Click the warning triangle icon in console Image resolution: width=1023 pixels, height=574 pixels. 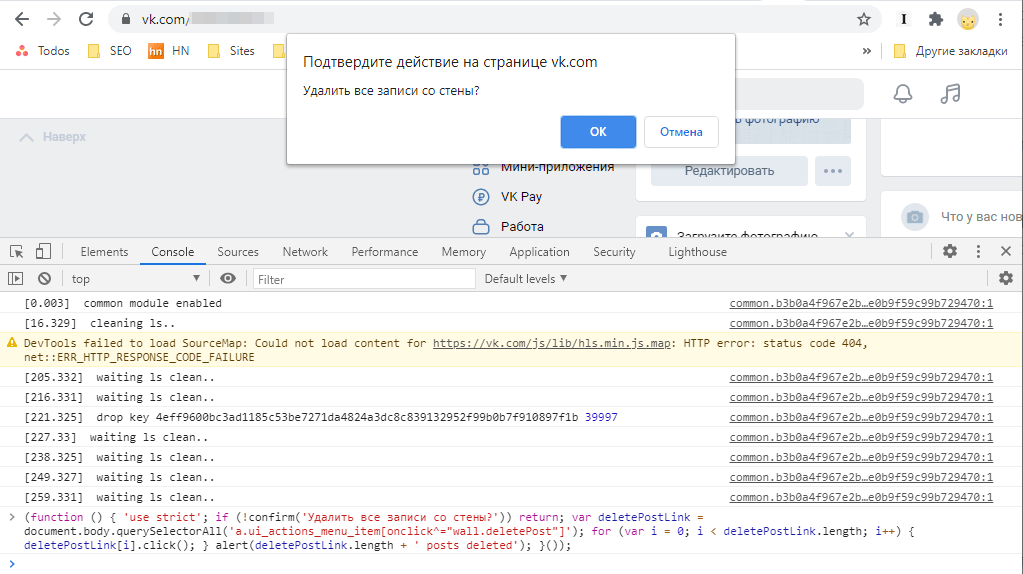[12, 342]
